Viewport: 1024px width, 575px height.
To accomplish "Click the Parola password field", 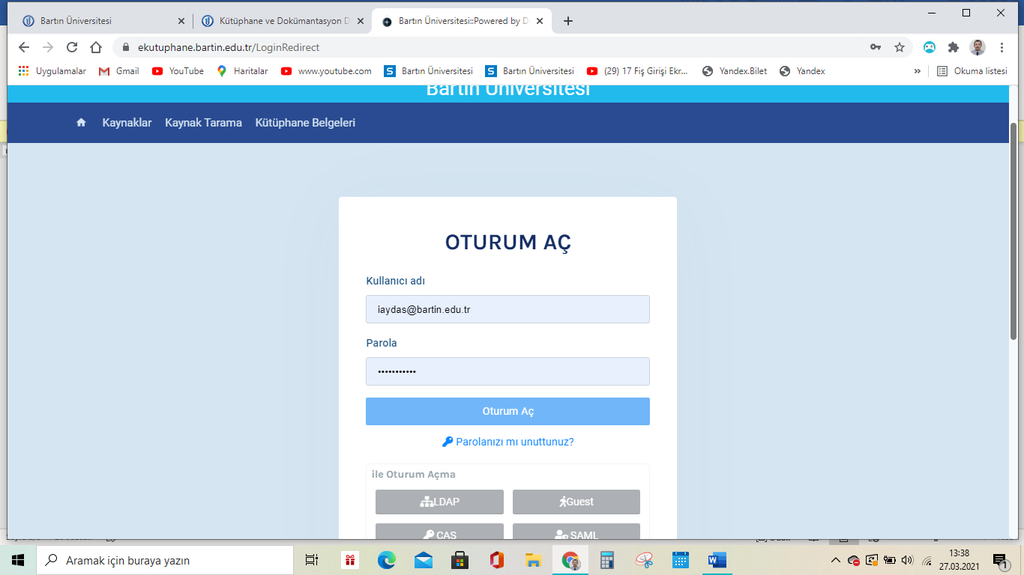I will click(x=508, y=372).
